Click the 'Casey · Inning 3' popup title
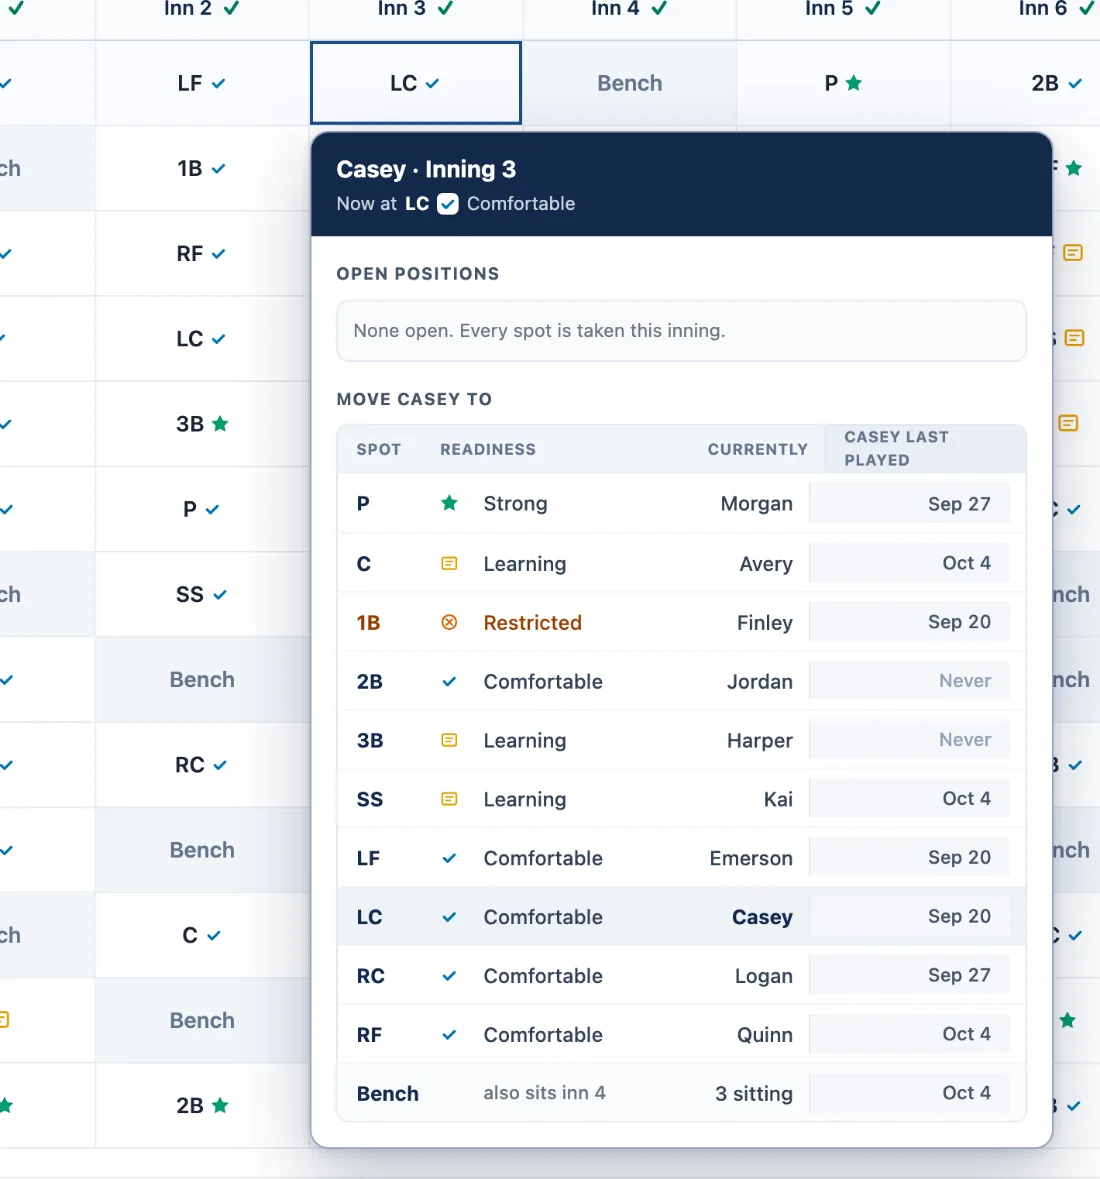Screen dimensions: 1100x1179 [426, 169]
